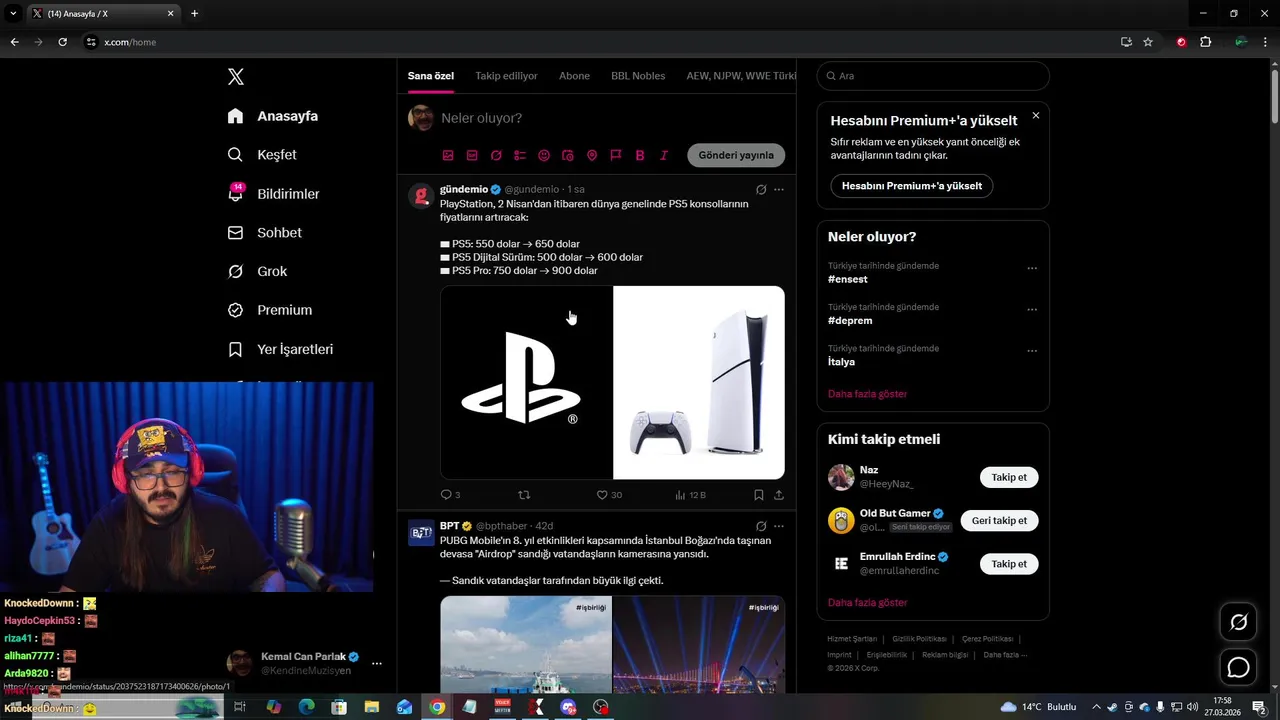The image size is (1280, 720).
Task: Add media with the image icon in composer
Action: click(x=448, y=155)
